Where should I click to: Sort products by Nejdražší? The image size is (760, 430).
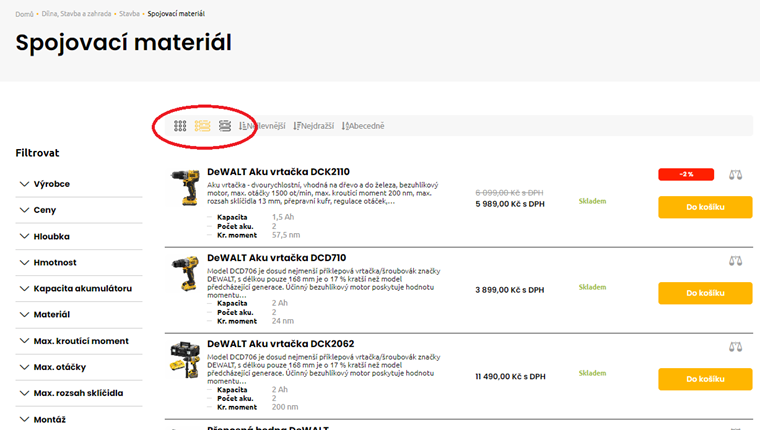click(x=314, y=126)
